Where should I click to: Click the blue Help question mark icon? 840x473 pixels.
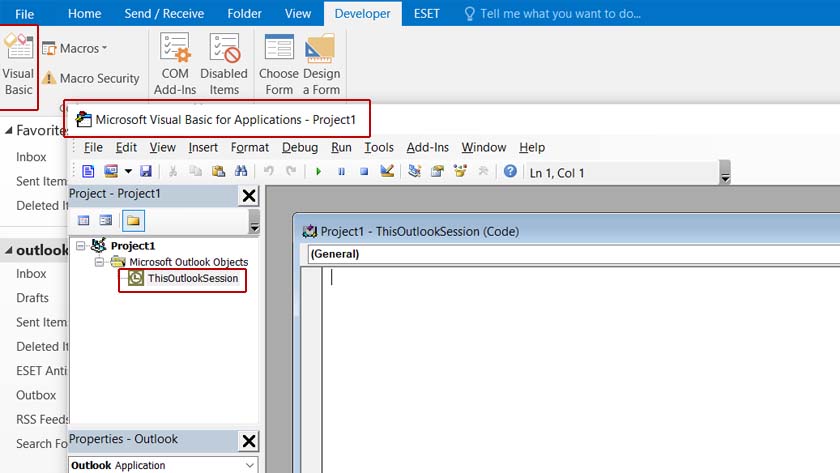pos(510,171)
